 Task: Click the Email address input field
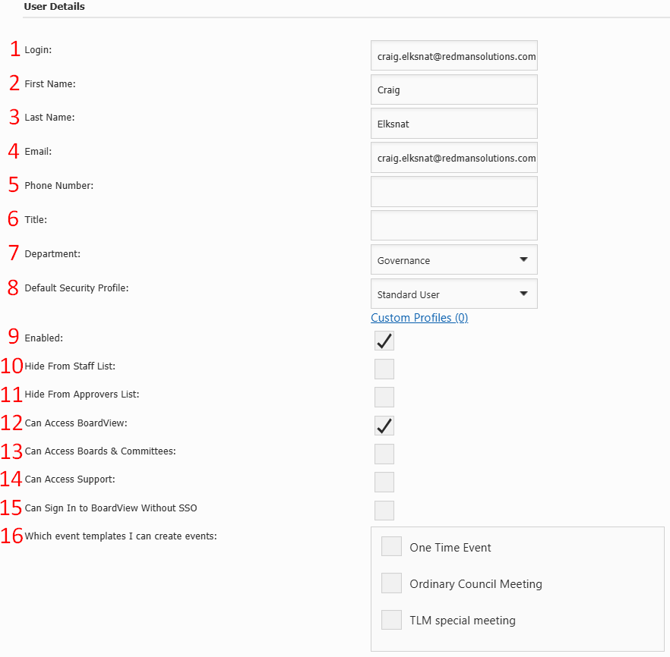coord(453,158)
